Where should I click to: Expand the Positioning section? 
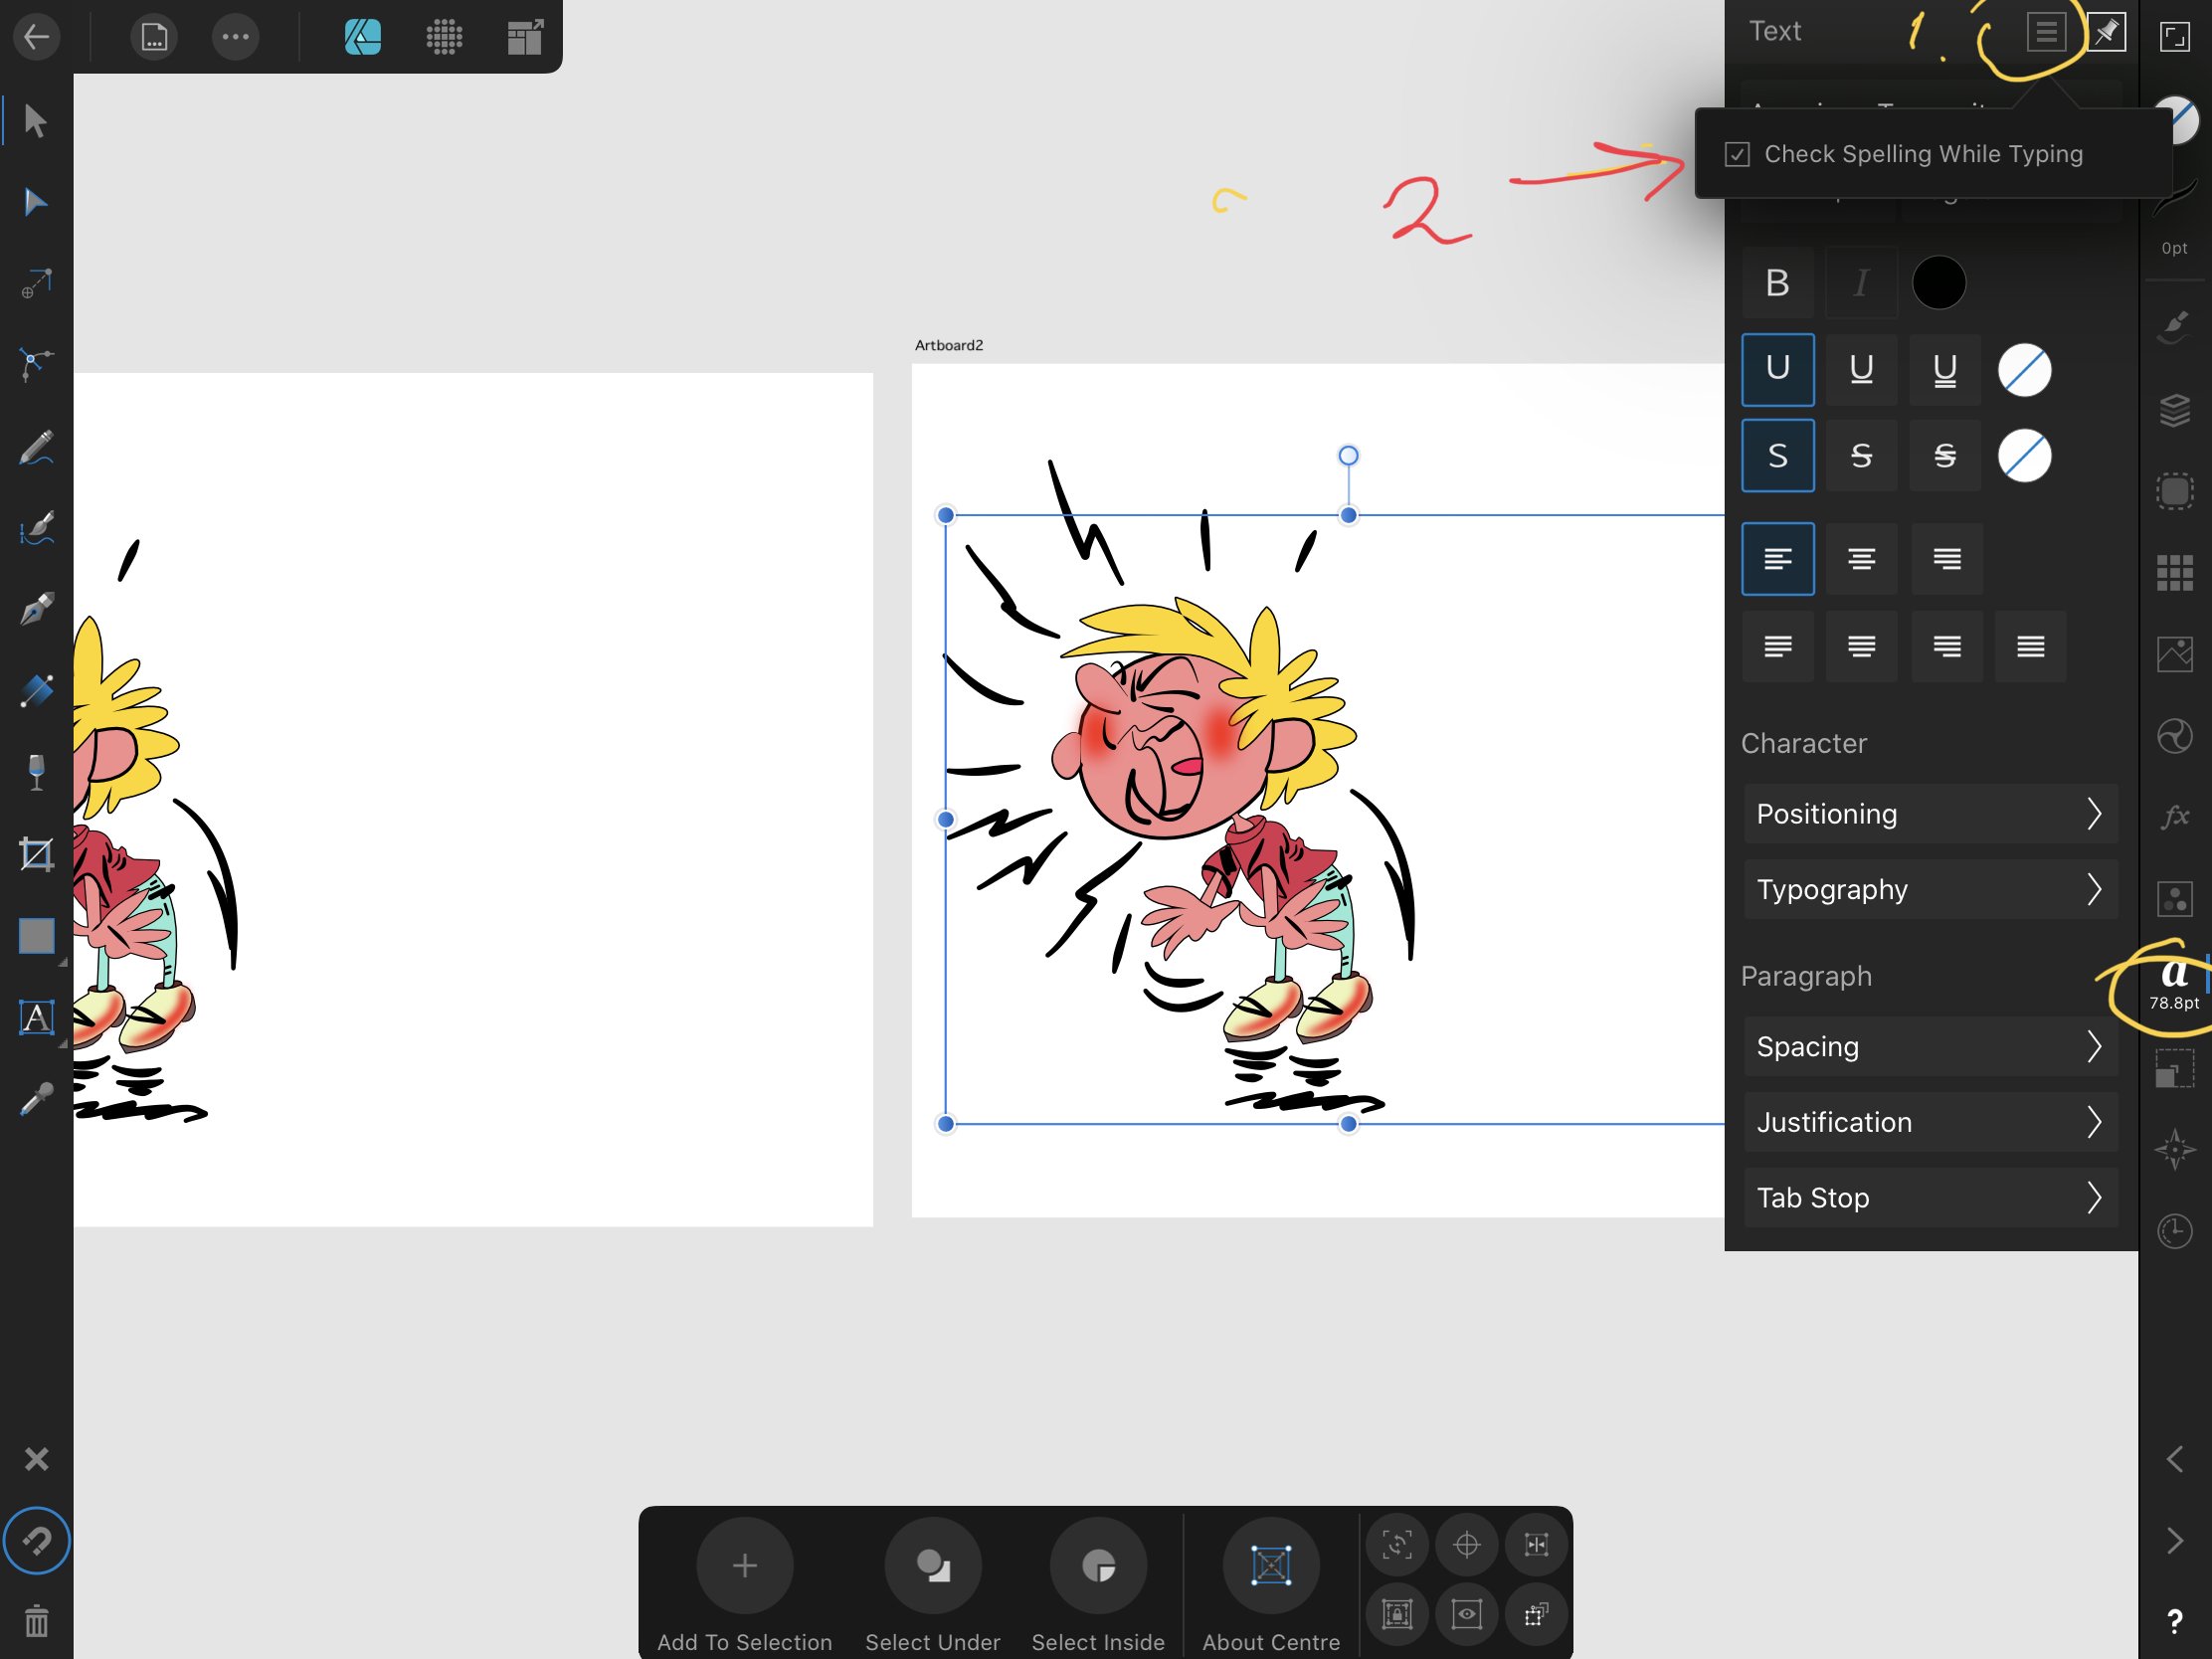point(1931,814)
